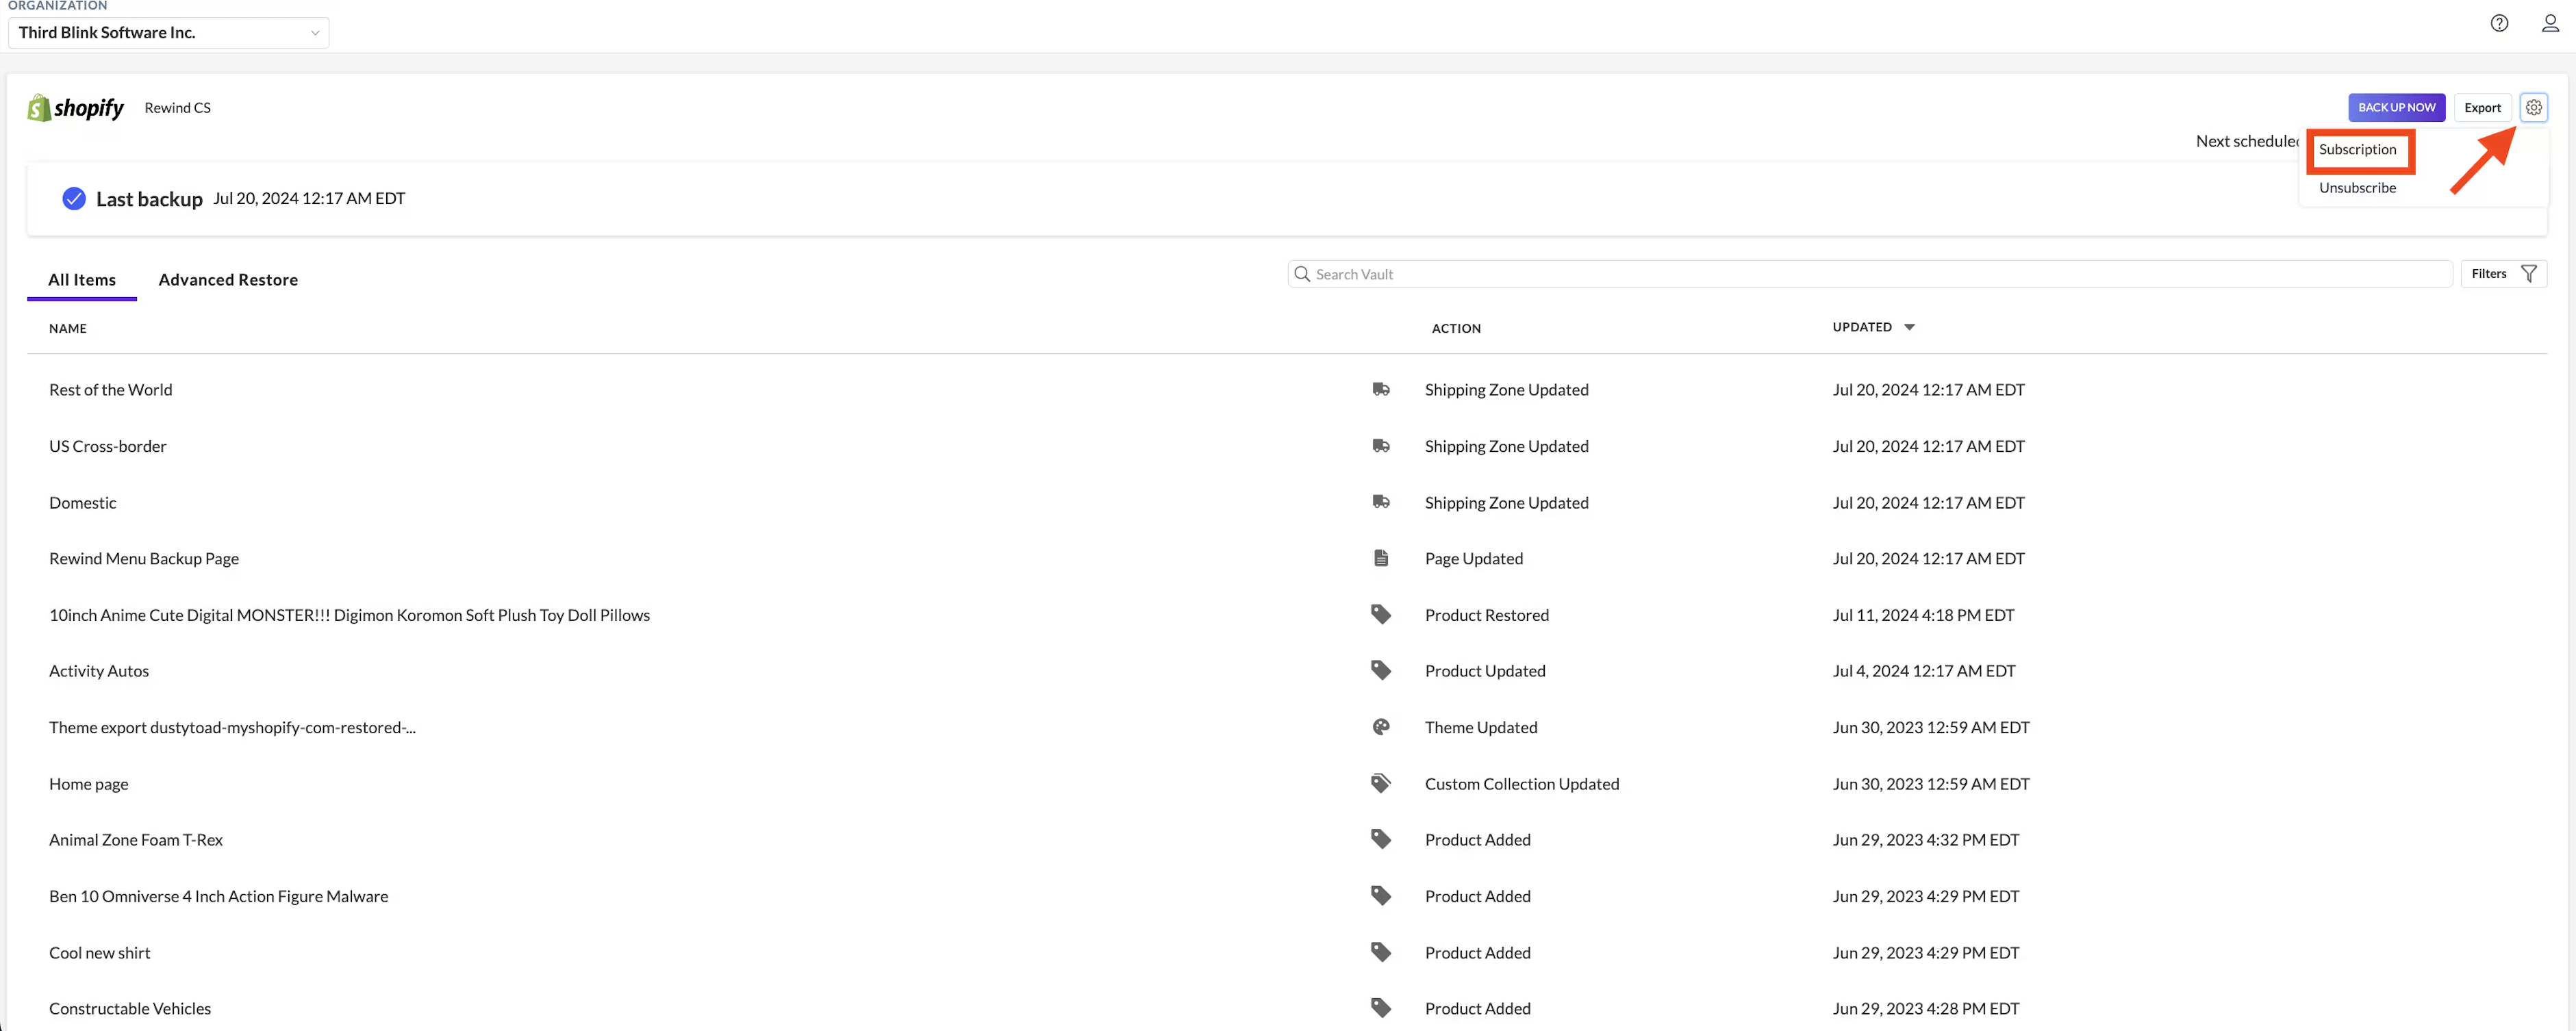Select the All Items tab
2576x1031 pixels.
tap(82, 280)
